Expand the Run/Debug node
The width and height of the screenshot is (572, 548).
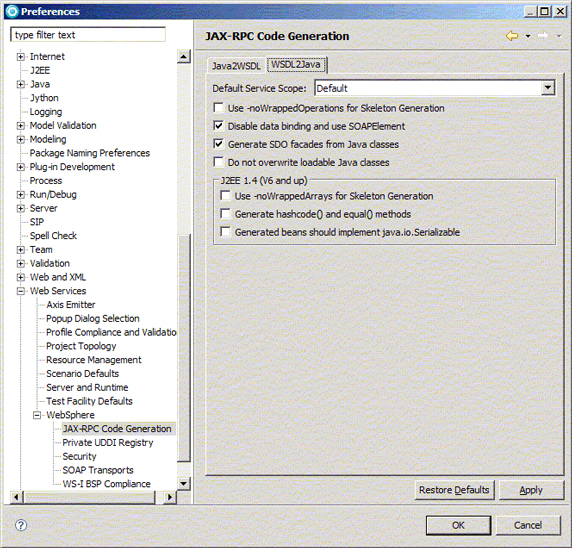(x=21, y=194)
